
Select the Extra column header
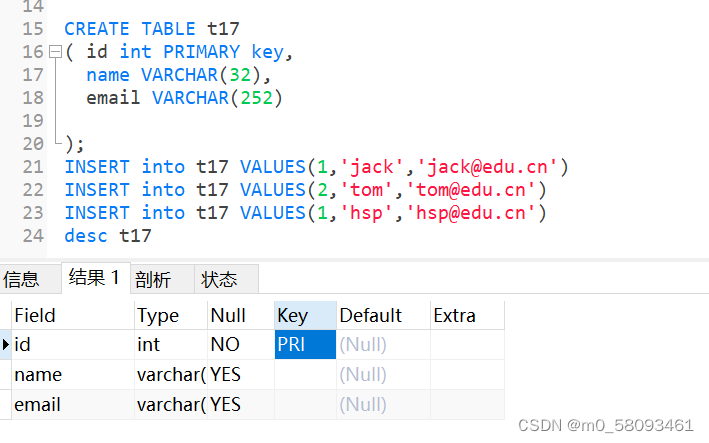pyautogui.click(x=467, y=316)
